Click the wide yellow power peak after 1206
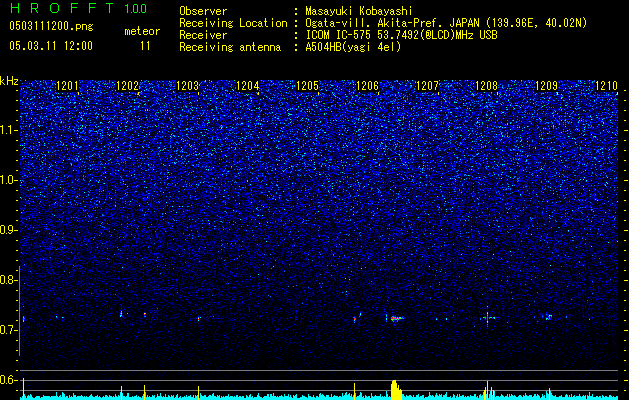The height and width of the screenshot is (400, 629). coord(396,390)
